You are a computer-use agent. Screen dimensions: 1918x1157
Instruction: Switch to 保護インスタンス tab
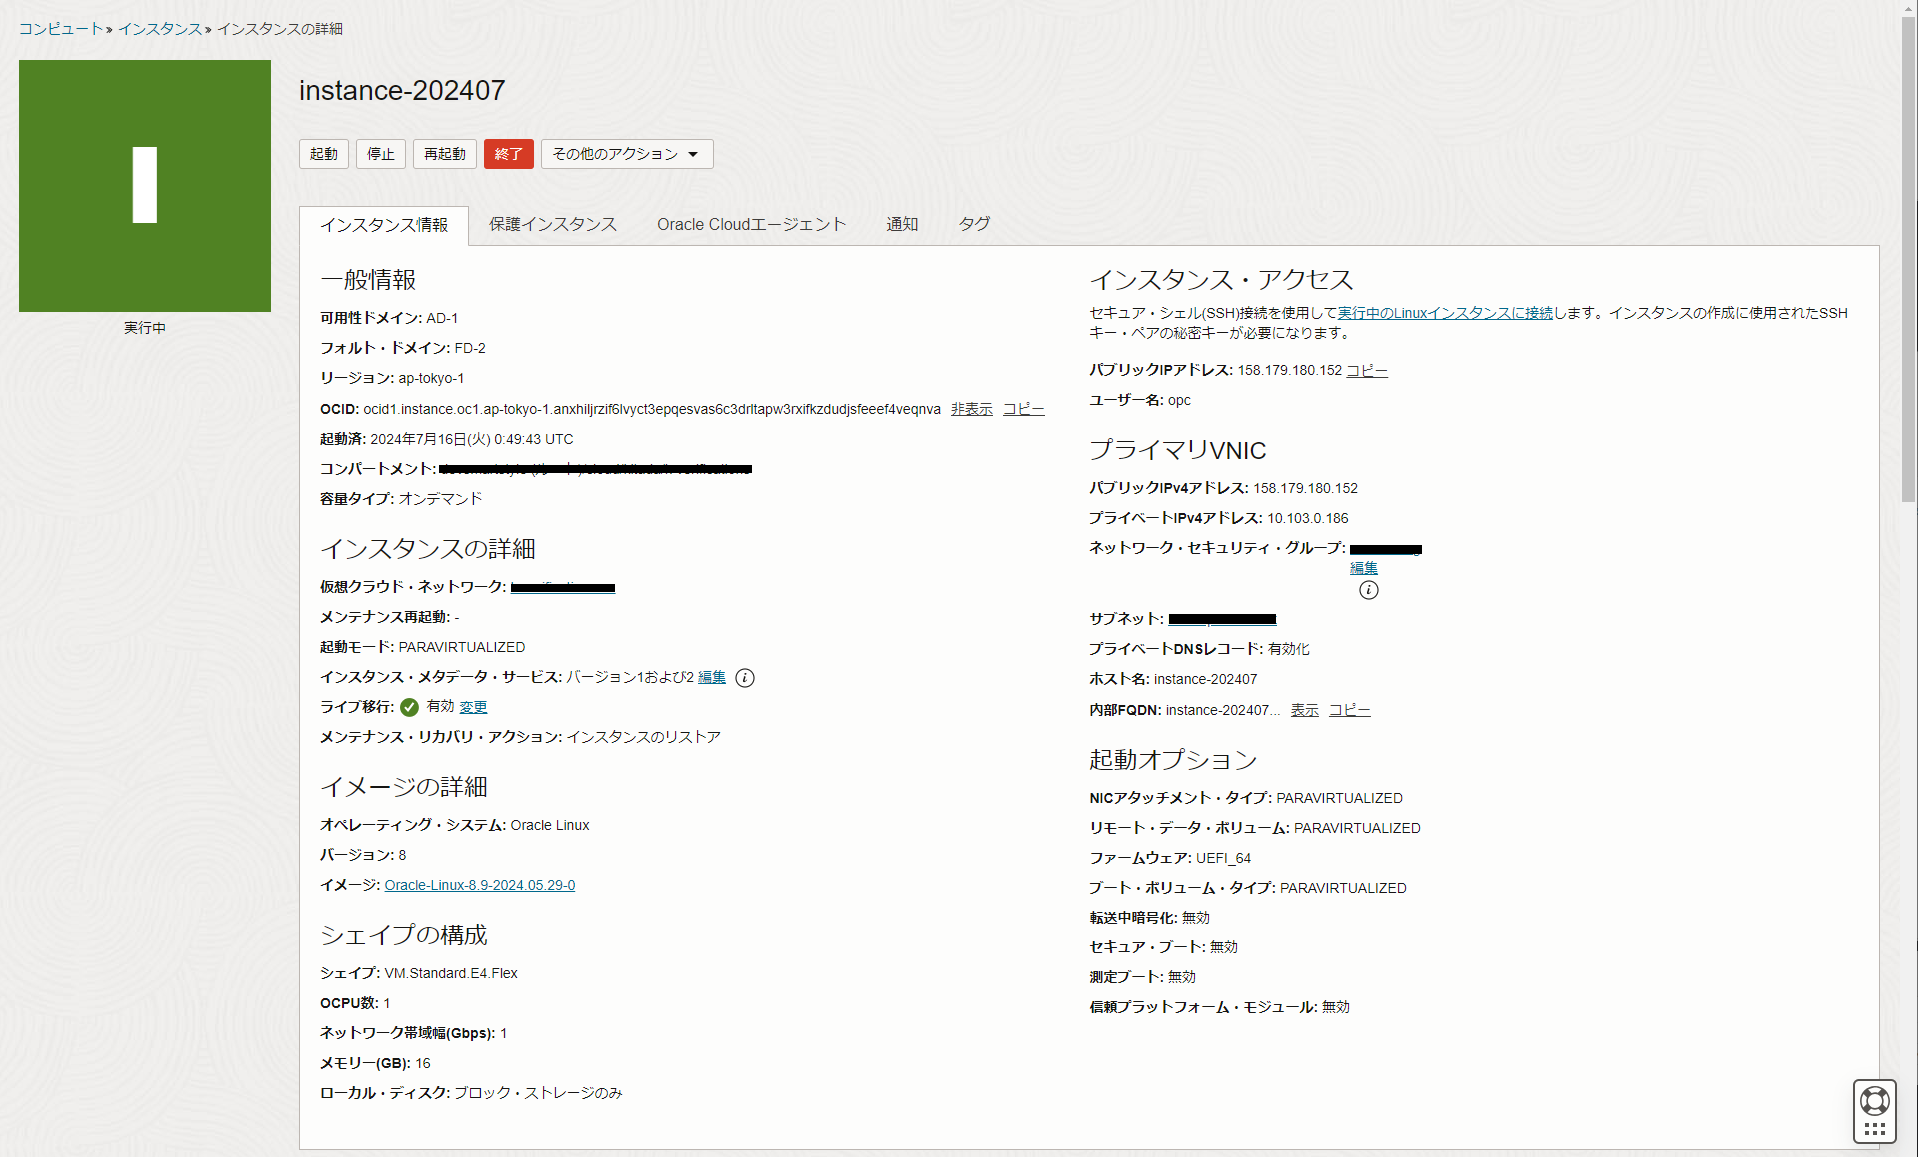pos(553,224)
